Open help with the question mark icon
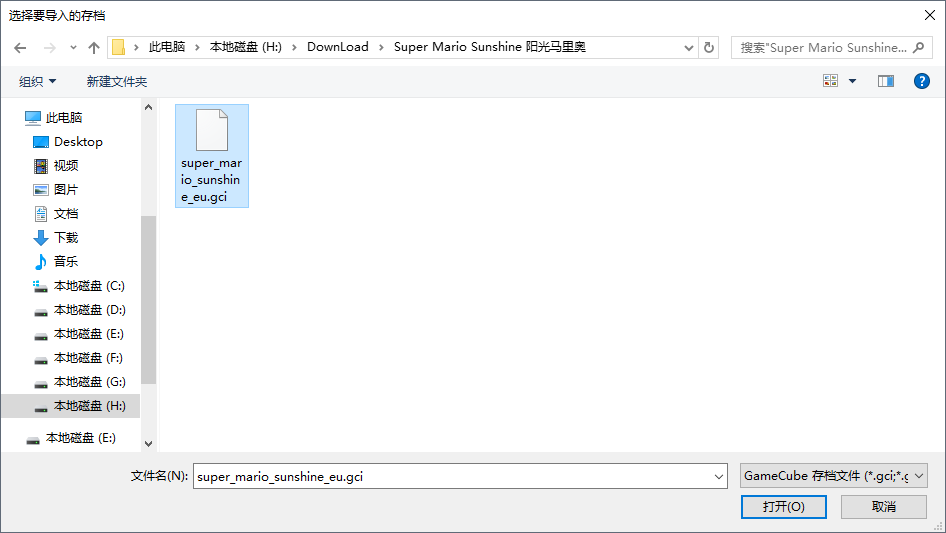This screenshot has height=533, width=946. (x=922, y=81)
